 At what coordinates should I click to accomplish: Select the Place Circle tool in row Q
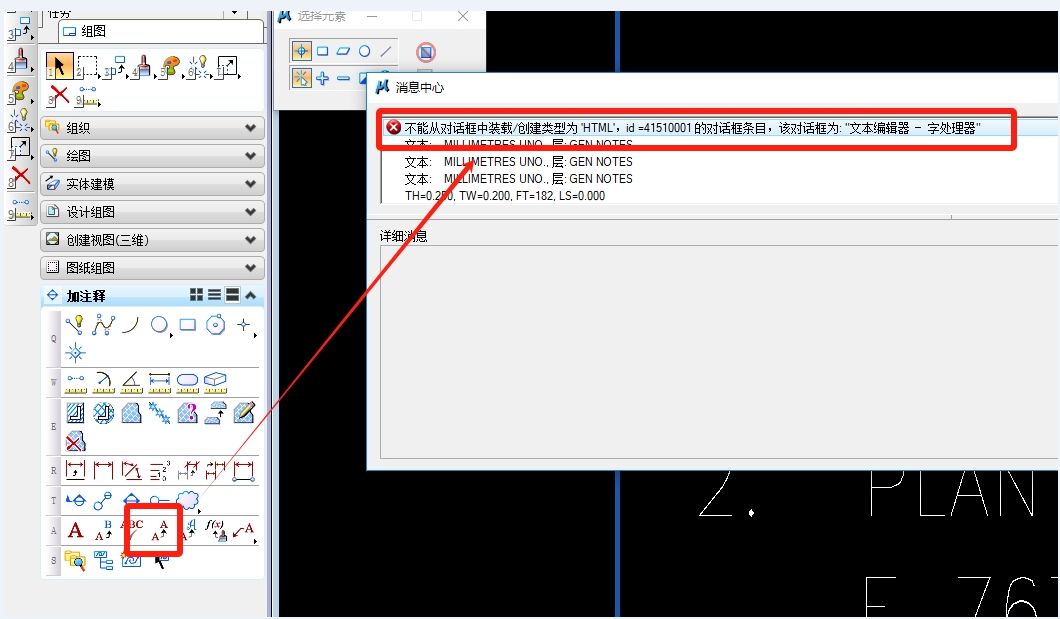(x=160, y=325)
